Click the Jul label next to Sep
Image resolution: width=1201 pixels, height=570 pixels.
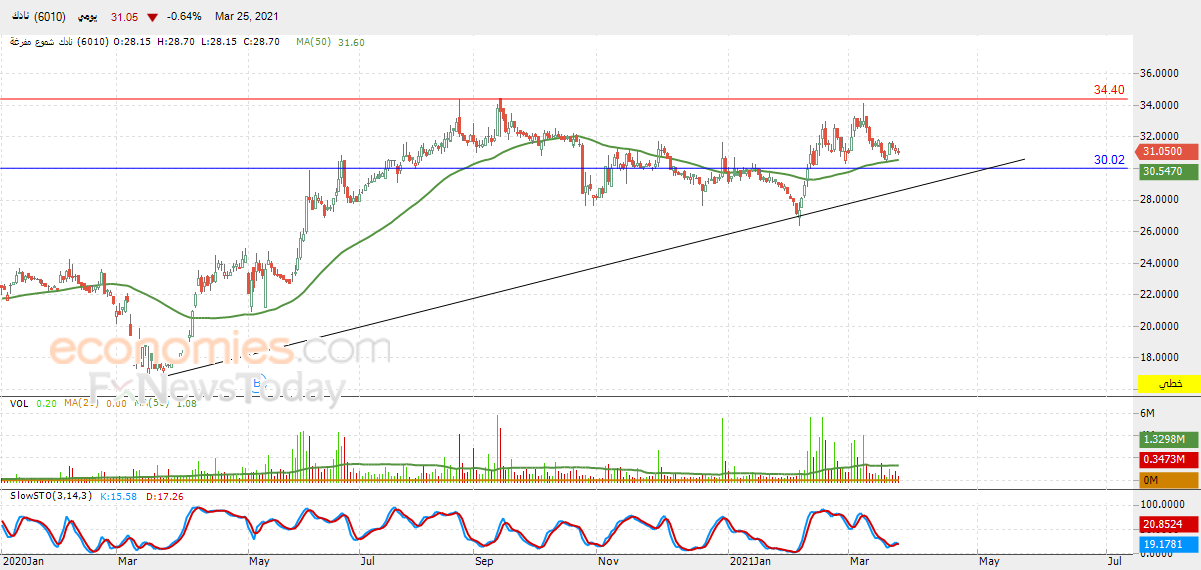[368, 561]
